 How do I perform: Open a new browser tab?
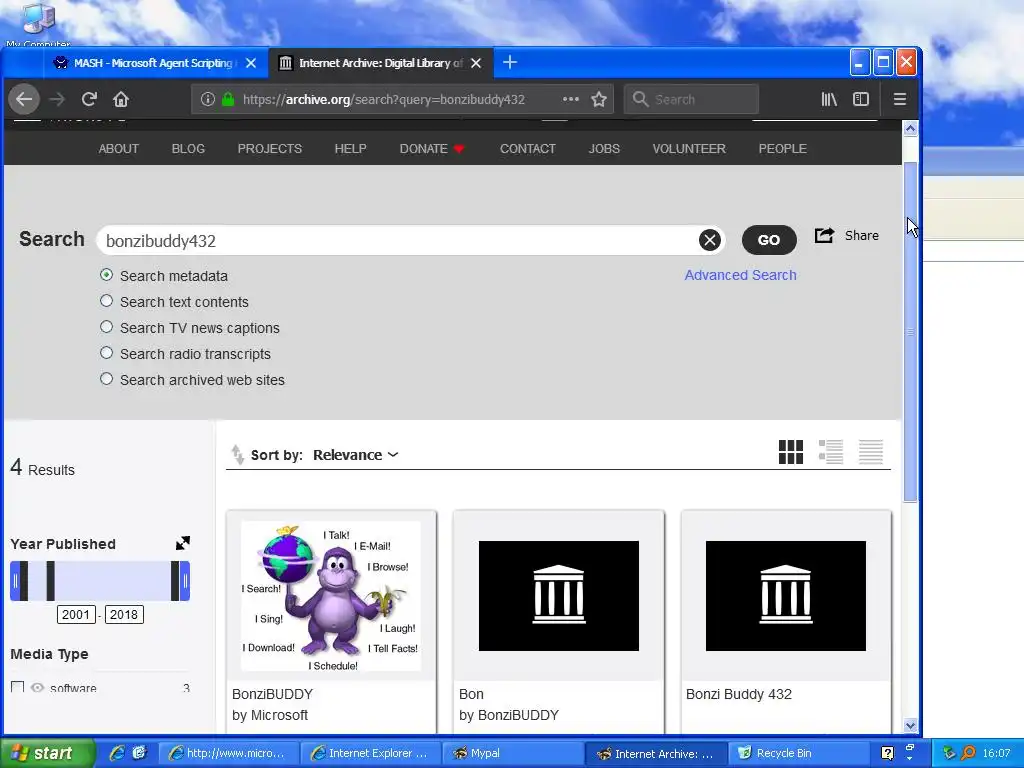510,63
